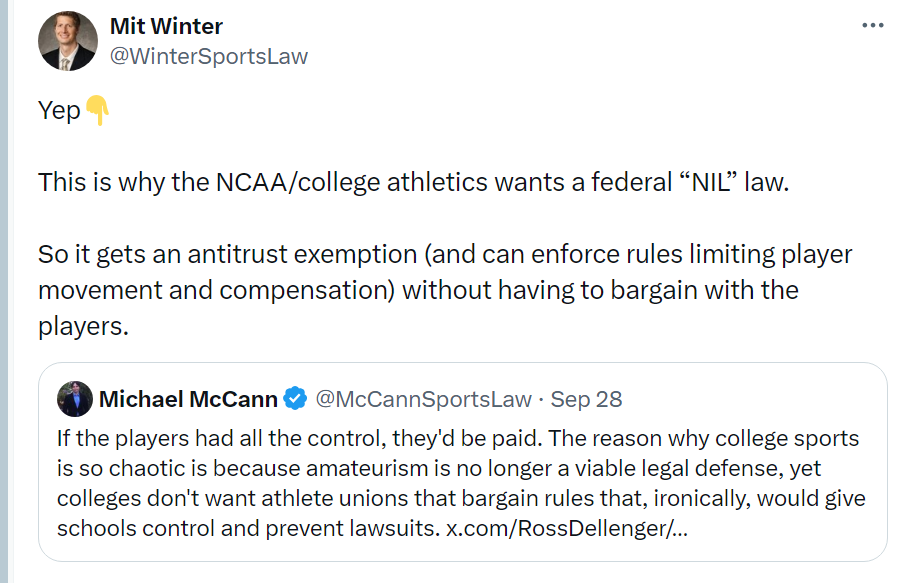Click the word "Yep" in the tweet
The image size is (899, 583).
click(x=59, y=110)
